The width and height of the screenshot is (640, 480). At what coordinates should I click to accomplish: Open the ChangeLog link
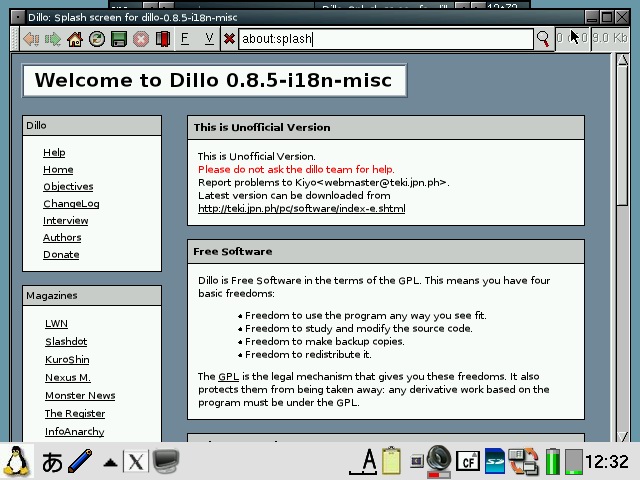[71, 203]
